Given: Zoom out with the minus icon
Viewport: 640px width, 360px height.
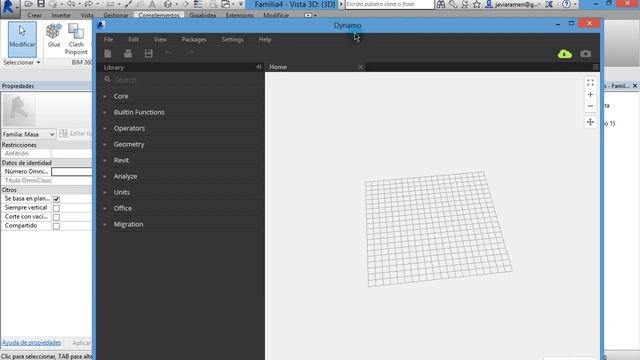Looking at the screenshot, I should point(590,106).
